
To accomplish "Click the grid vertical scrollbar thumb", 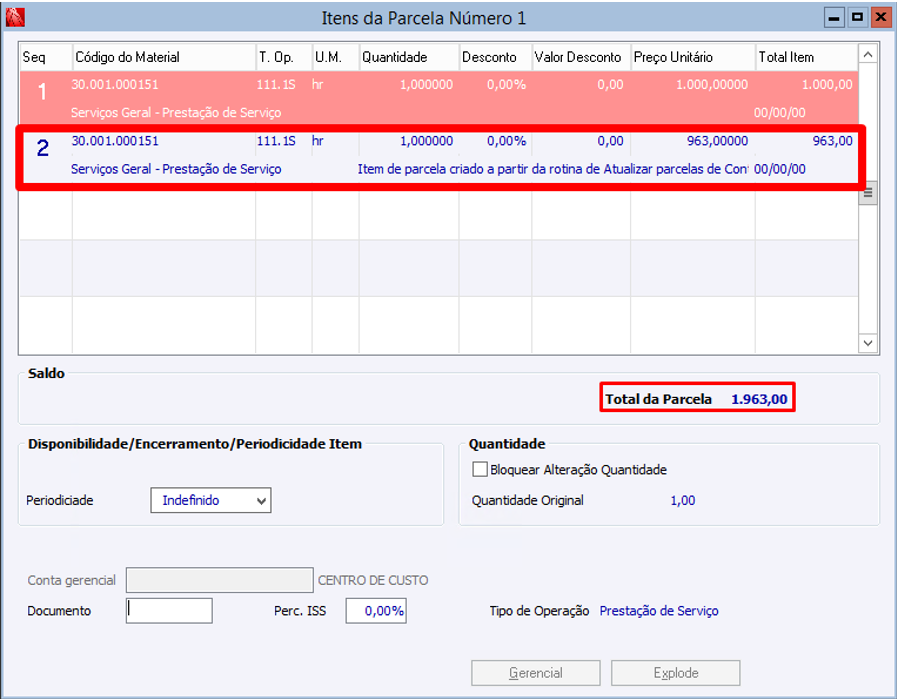I will point(868,193).
